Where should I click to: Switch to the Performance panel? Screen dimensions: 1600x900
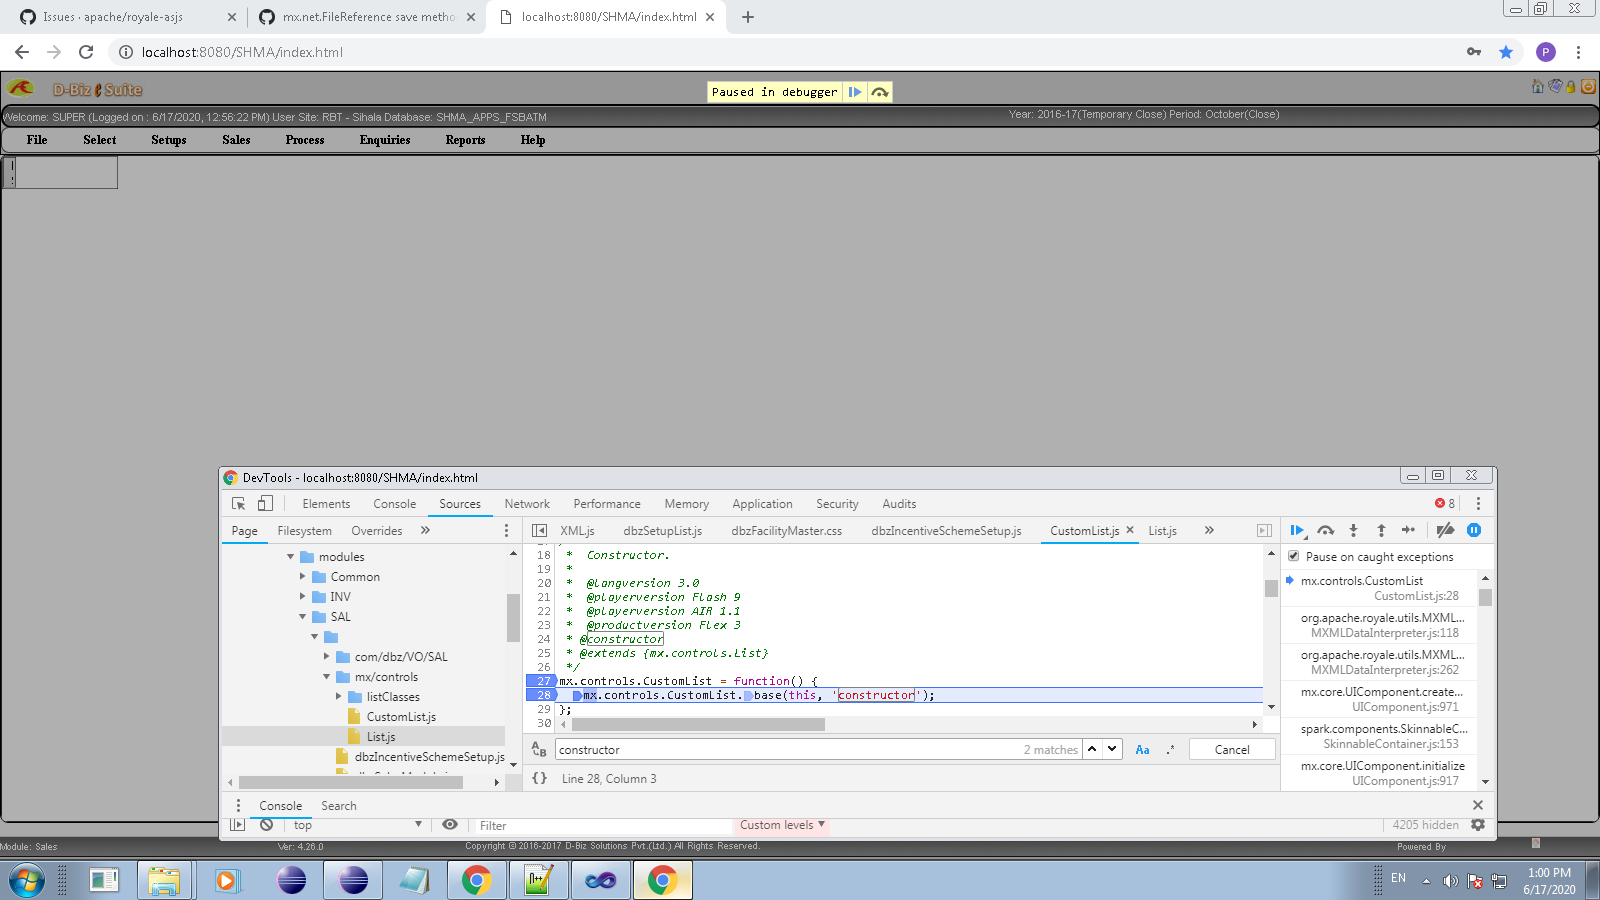coord(607,504)
